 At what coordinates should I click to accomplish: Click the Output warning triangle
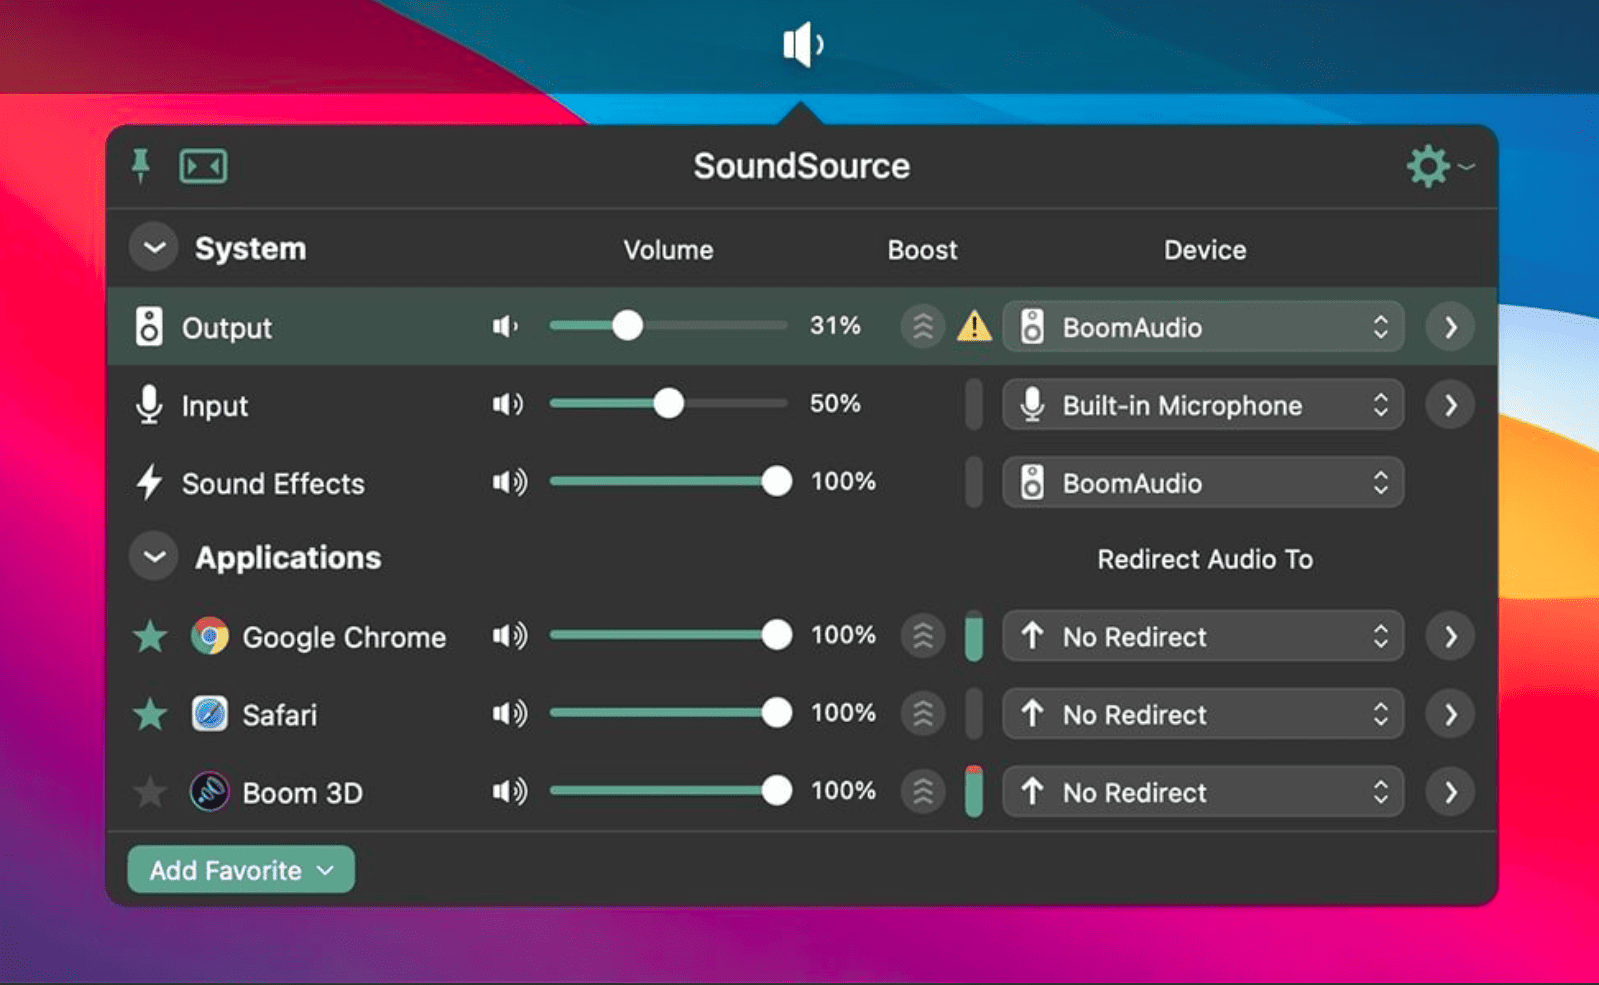click(x=974, y=327)
